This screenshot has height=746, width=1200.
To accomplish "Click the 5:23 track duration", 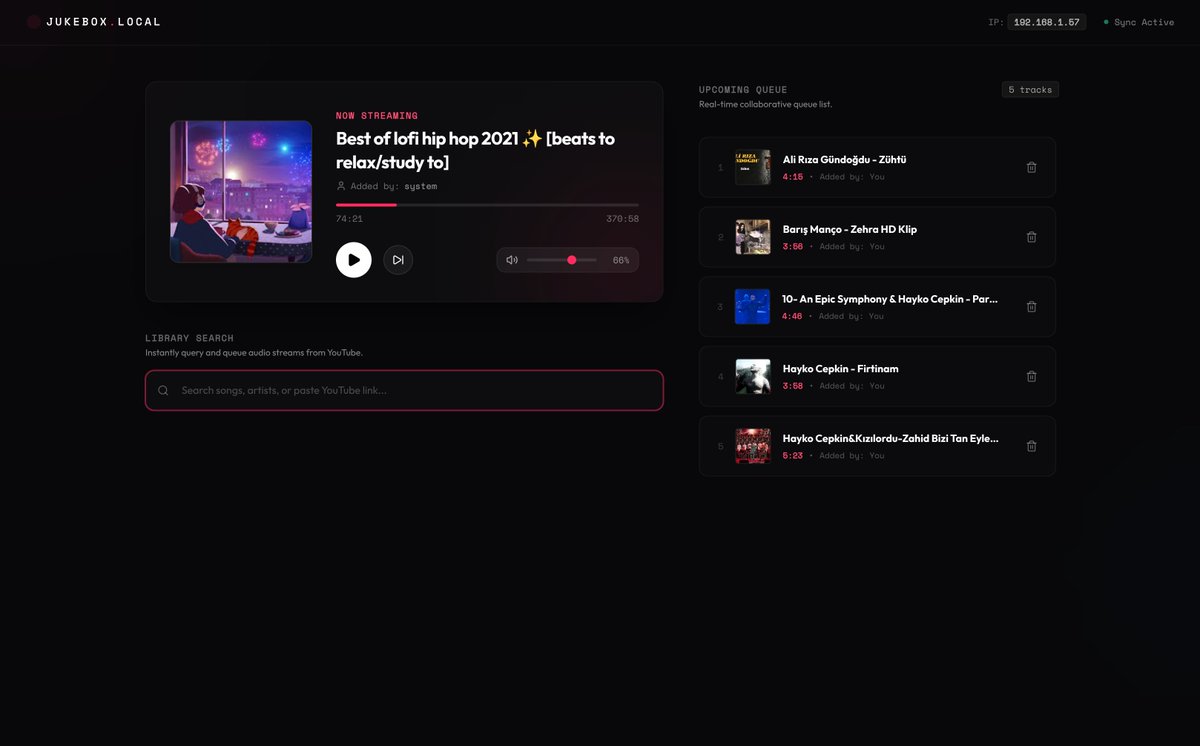I will [x=793, y=456].
